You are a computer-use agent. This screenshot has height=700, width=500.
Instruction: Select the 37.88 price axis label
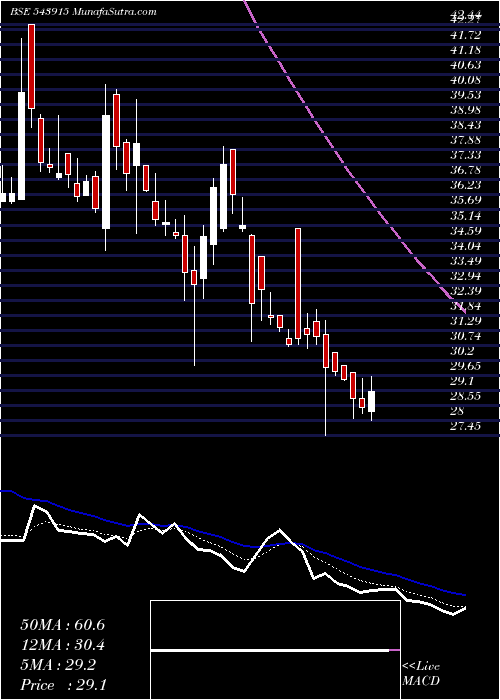pyautogui.click(x=466, y=140)
